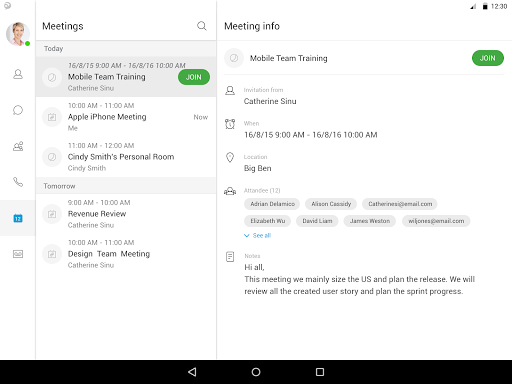The height and width of the screenshot is (384, 512).
Task: Tap the James Weston attendee chip
Action: tap(370, 221)
